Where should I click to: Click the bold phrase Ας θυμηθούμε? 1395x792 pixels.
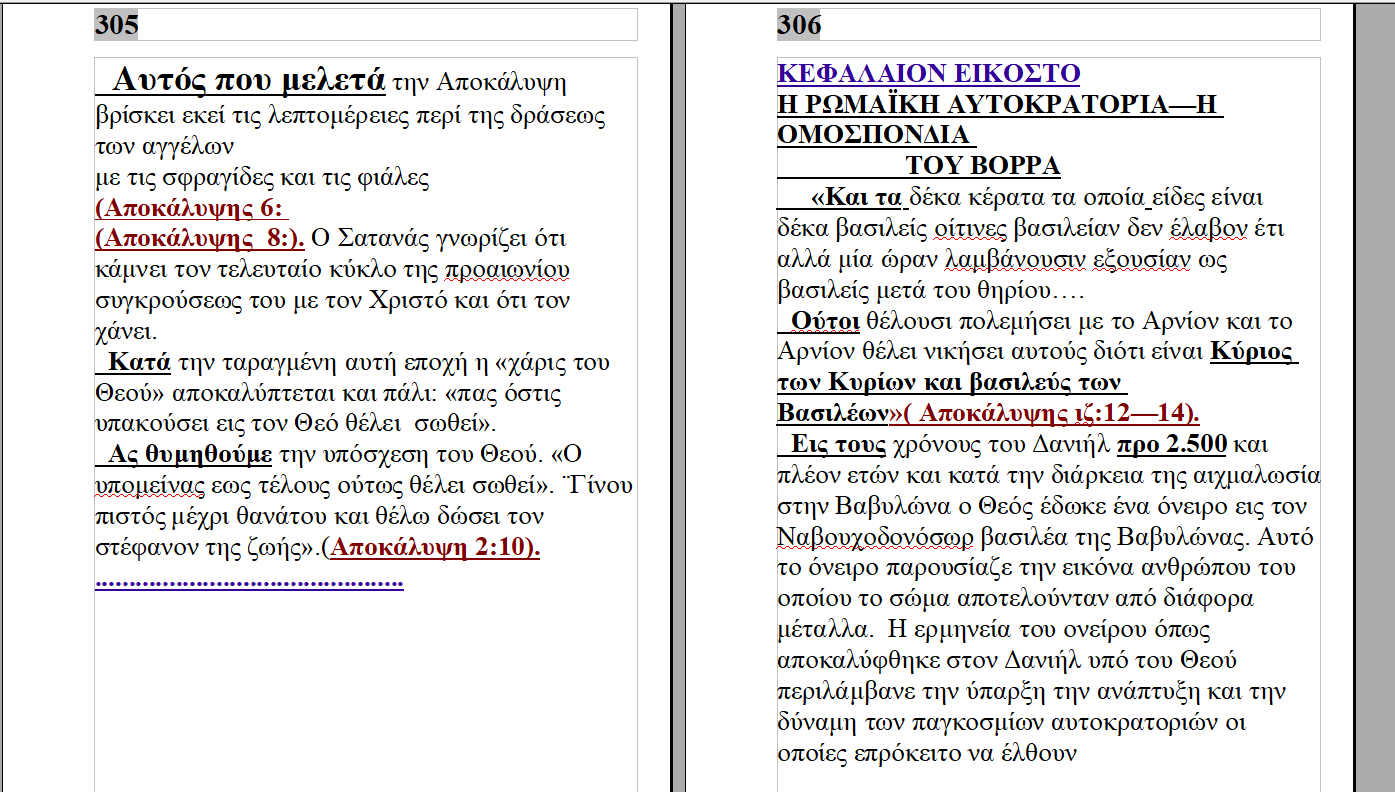(x=189, y=455)
